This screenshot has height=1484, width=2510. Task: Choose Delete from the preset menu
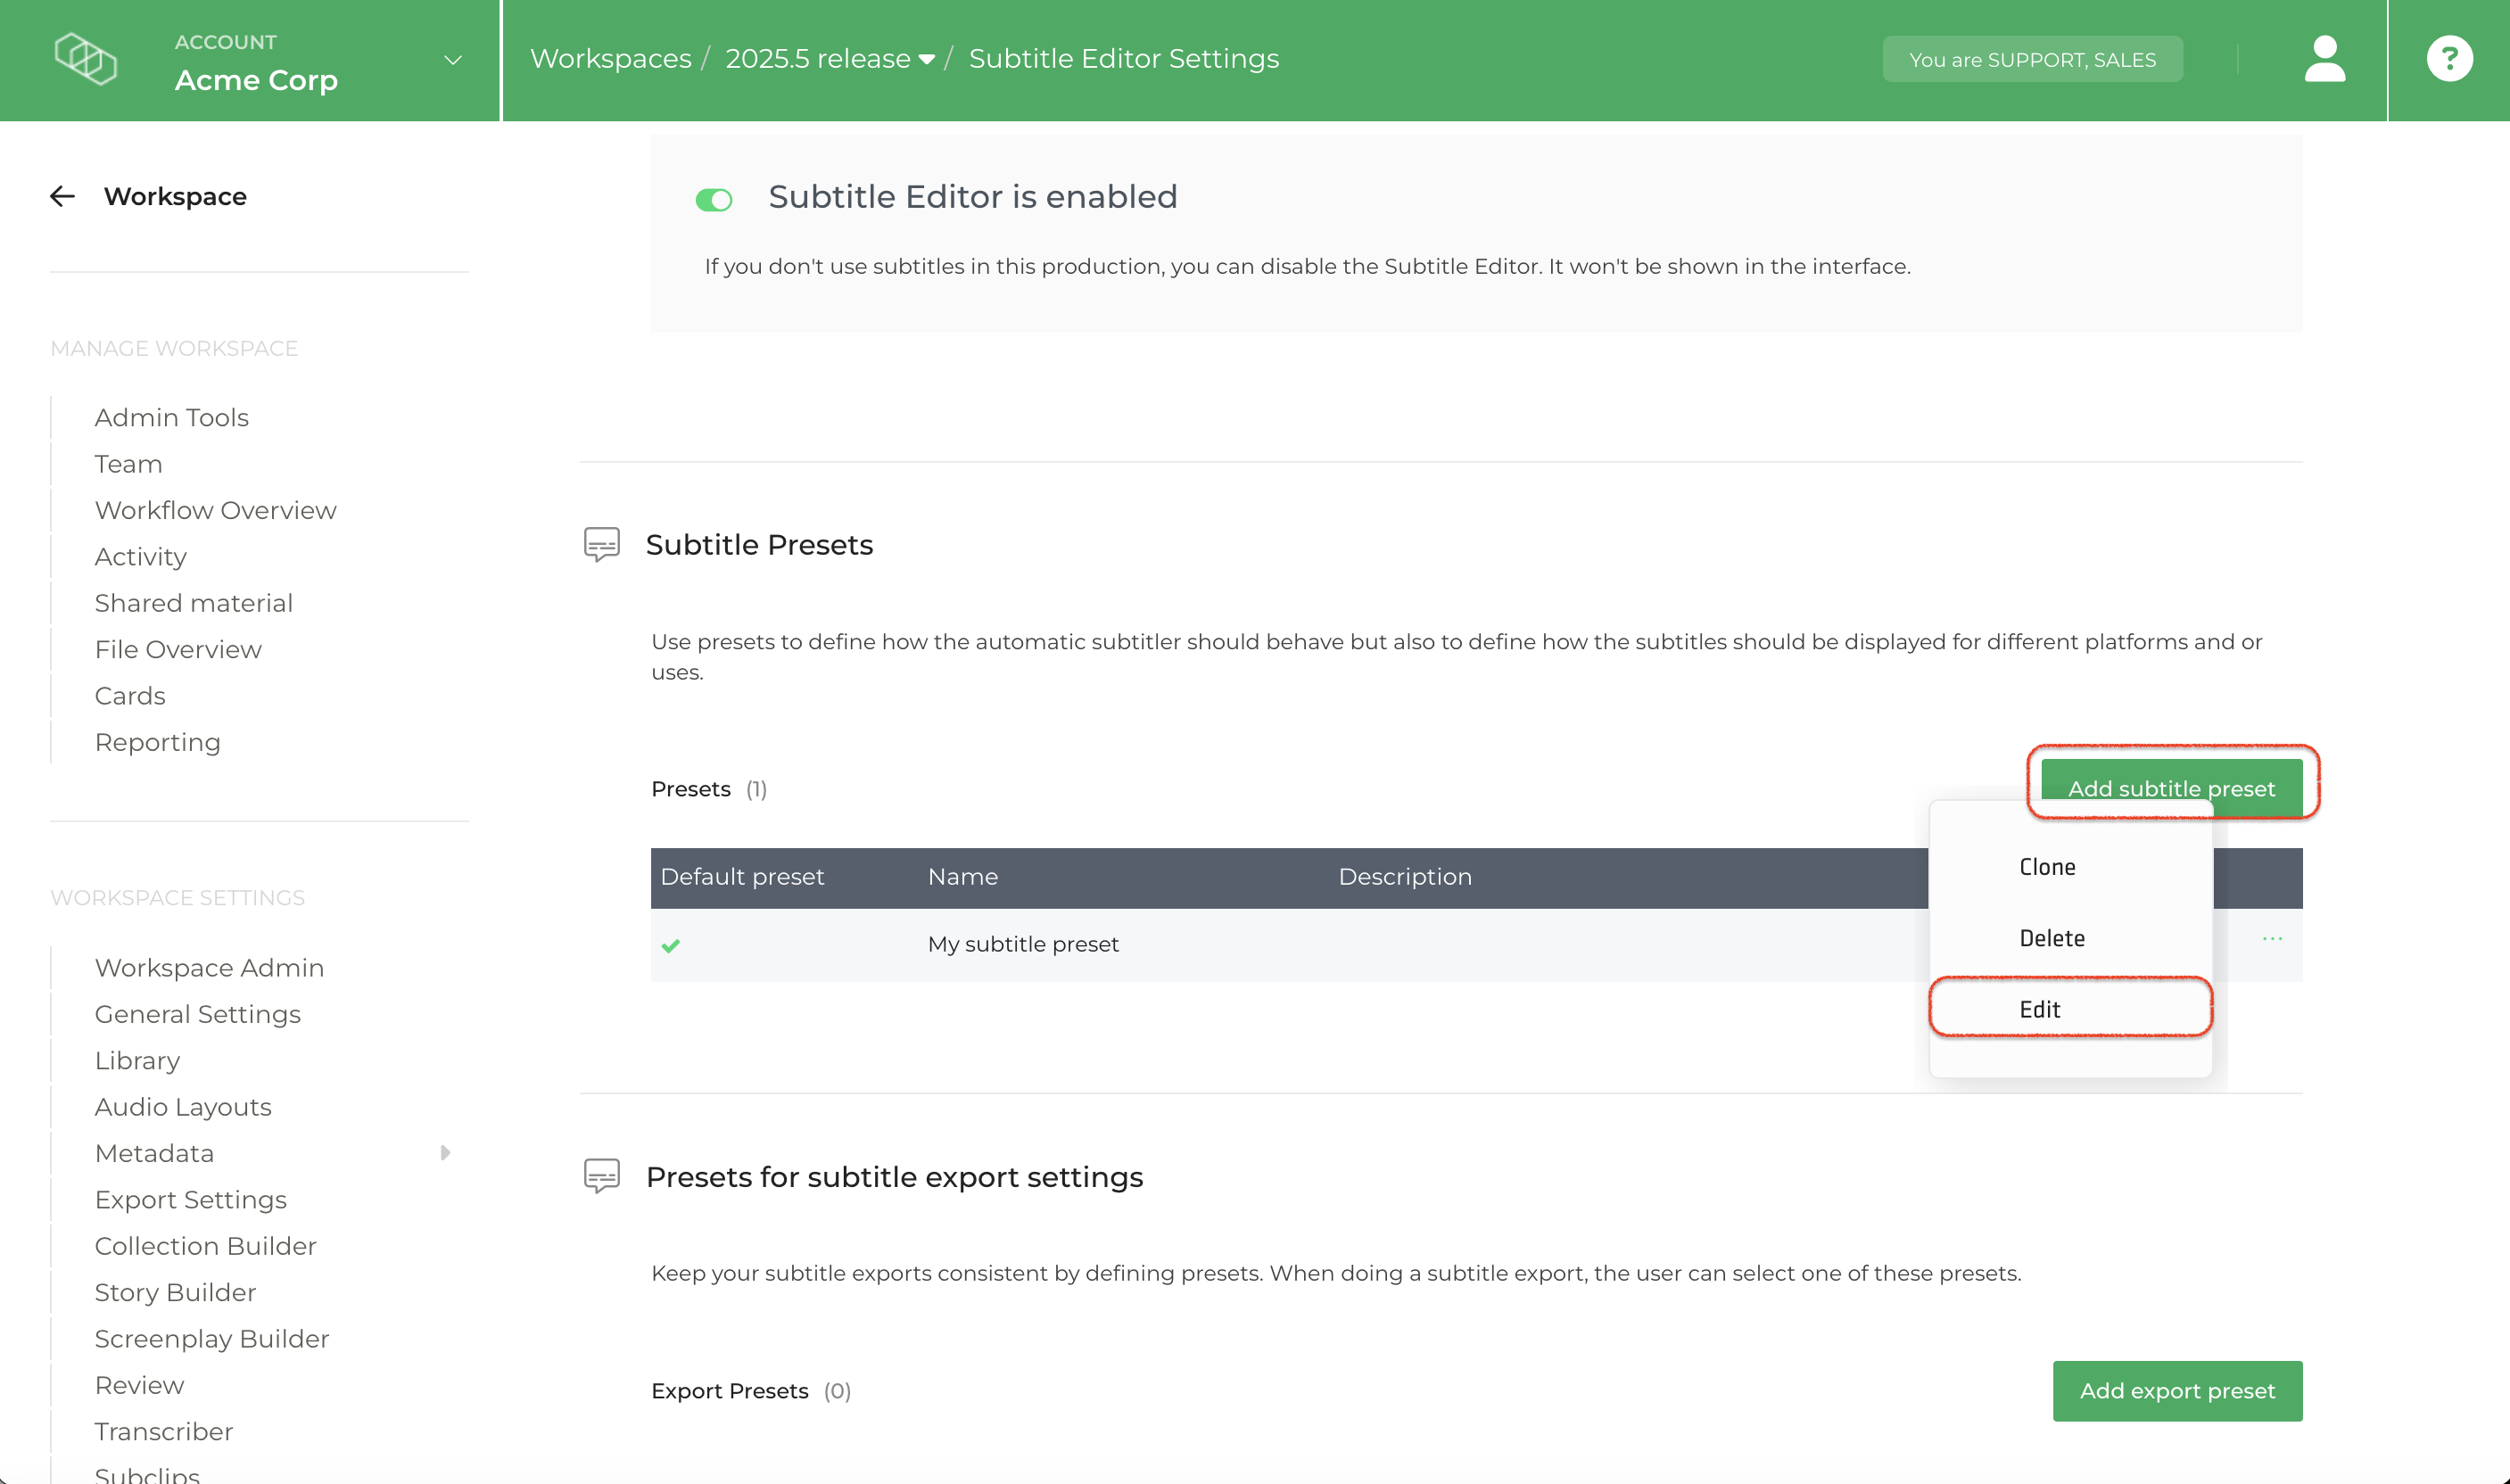[x=2051, y=938]
